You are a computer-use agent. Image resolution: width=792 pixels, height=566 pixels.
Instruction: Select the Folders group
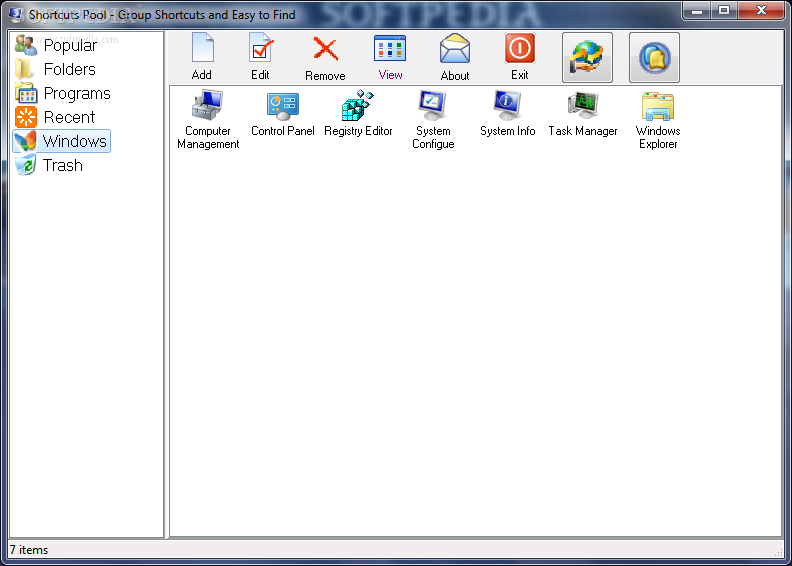click(x=55, y=69)
